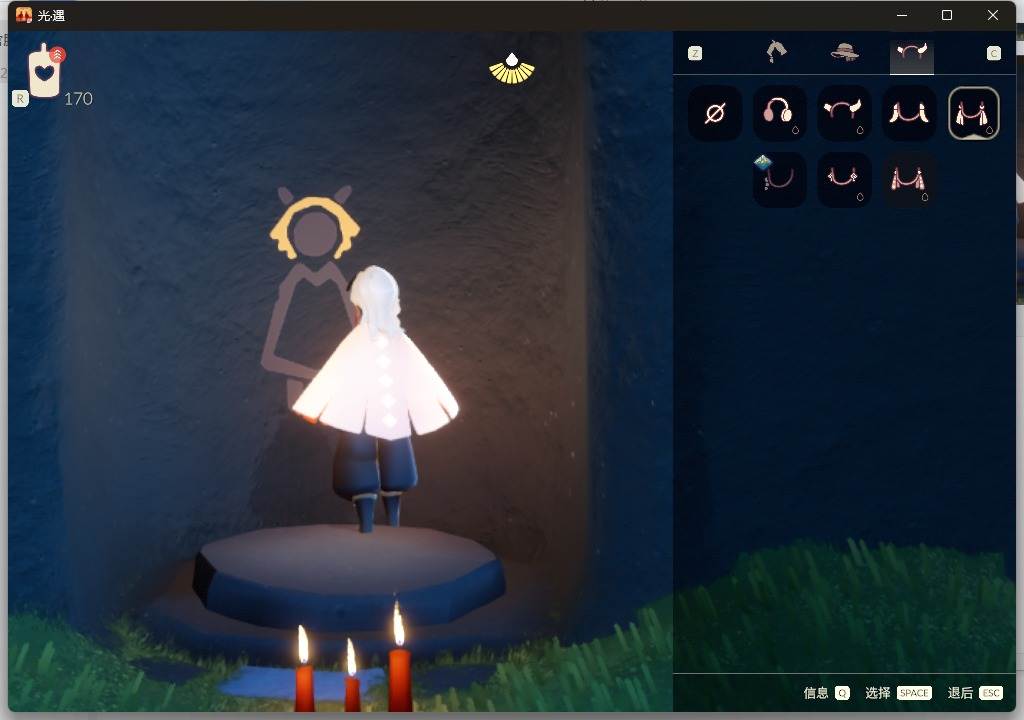Viewport: 1024px width, 720px height.
Task: Choose the necklace with blue diamond badge
Action: pyautogui.click(x=779, y=180)
